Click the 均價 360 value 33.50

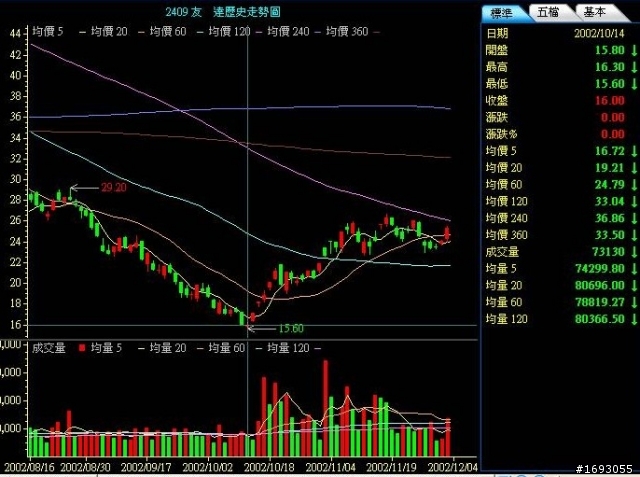point(609,235)
